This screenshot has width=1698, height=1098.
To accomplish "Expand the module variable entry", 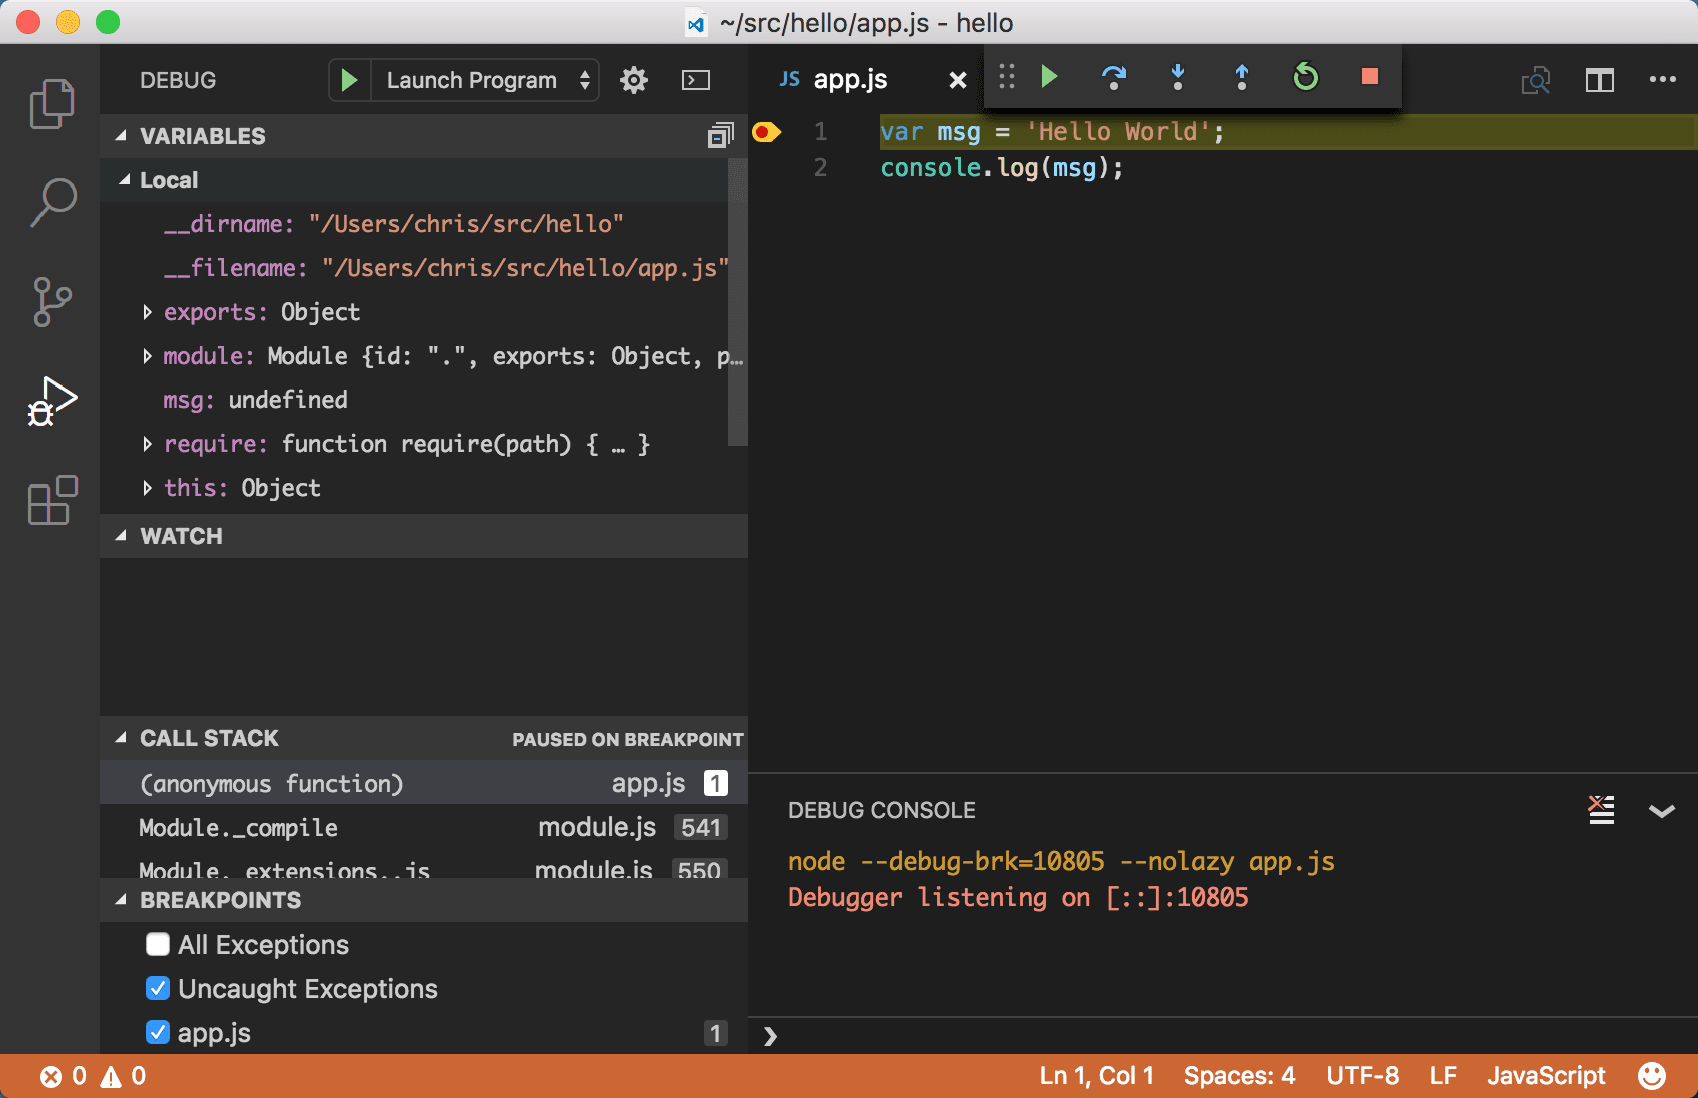I will (148, 355).
